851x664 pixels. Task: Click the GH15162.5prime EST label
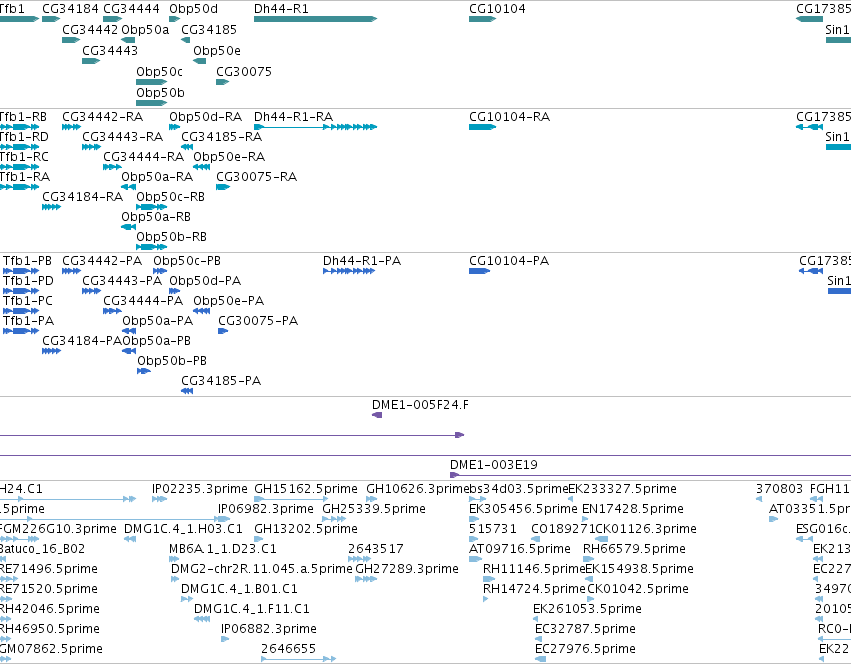click(x=306, y=490)
